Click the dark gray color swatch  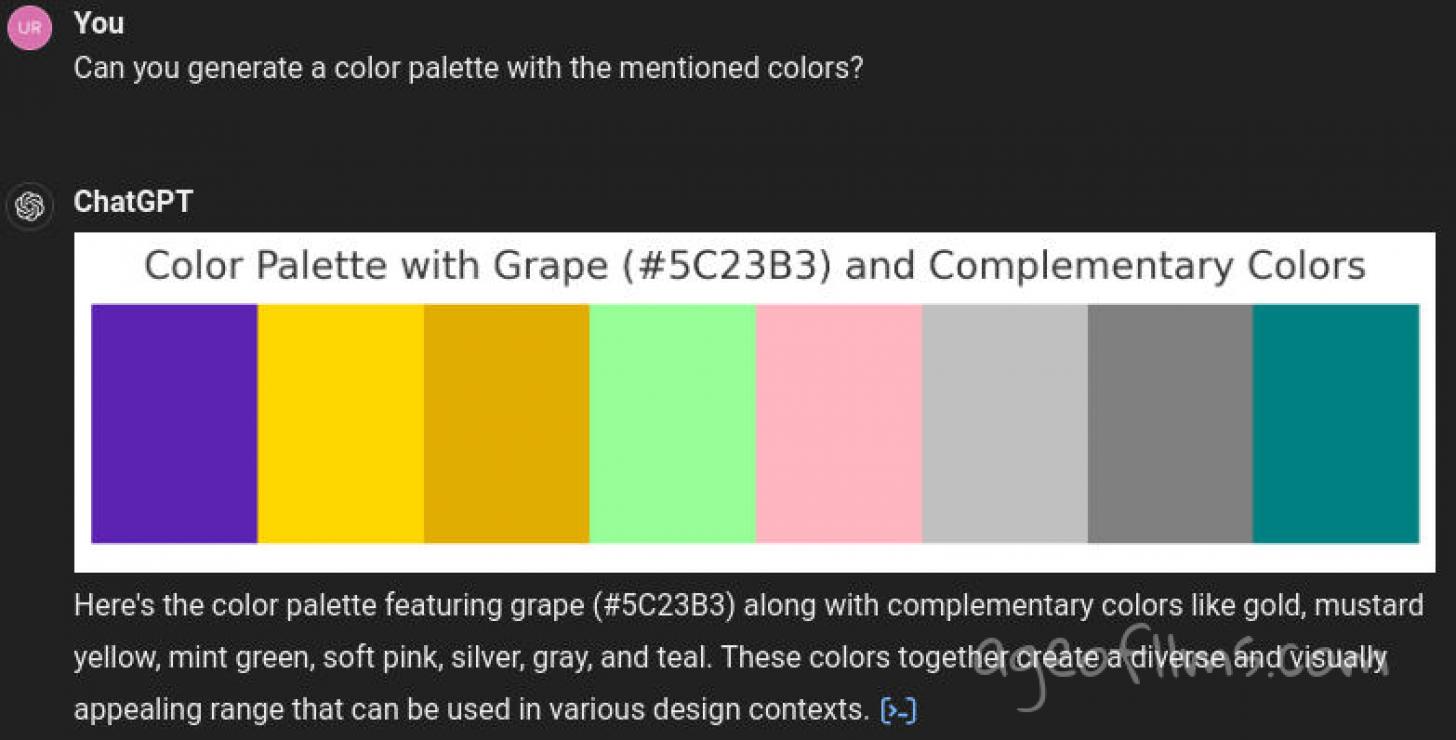coord(1170,423)
